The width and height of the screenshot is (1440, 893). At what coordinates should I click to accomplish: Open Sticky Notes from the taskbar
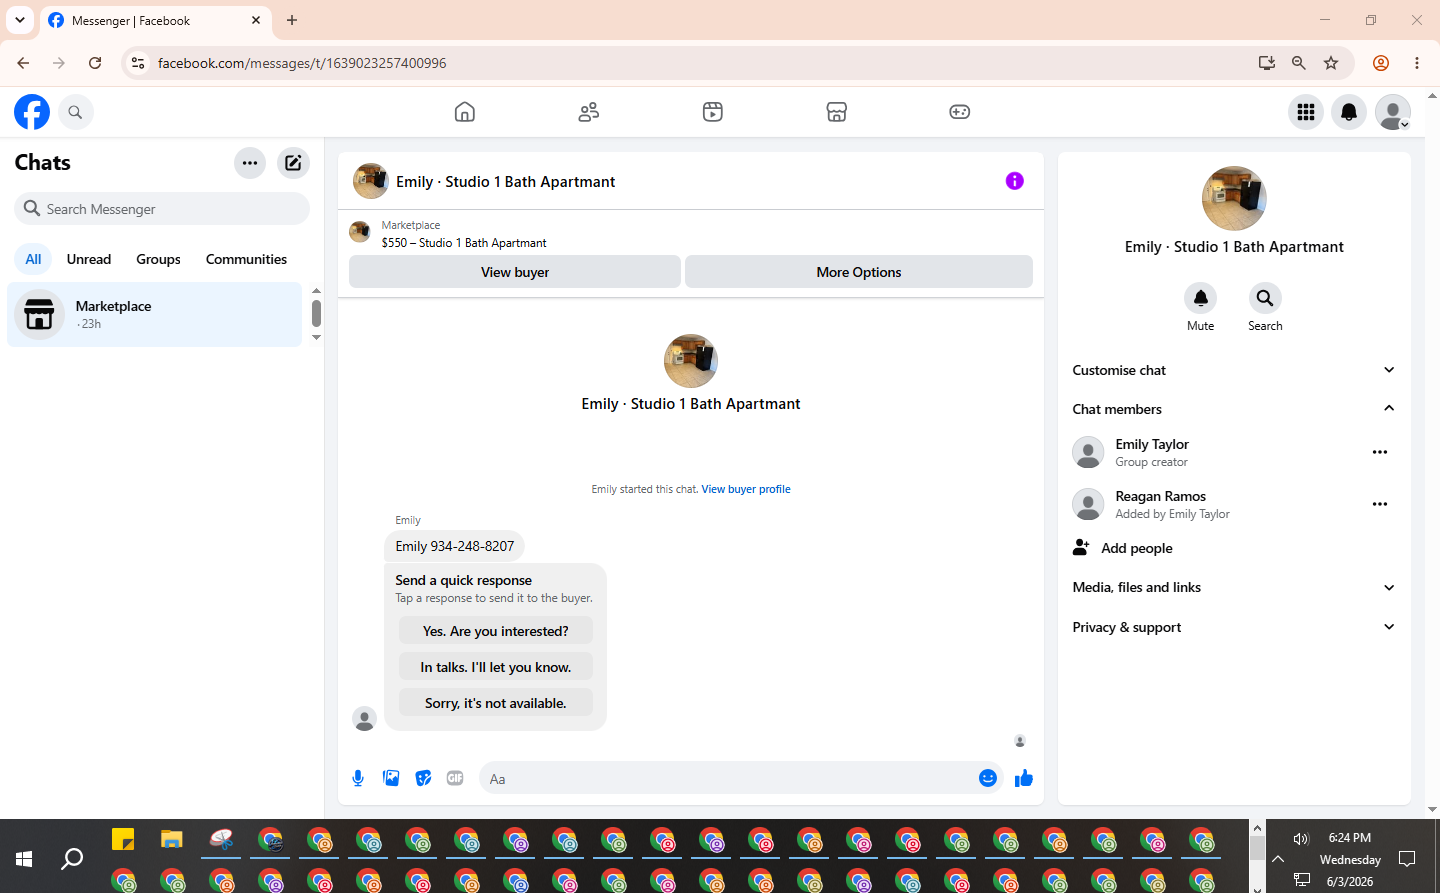click(x=123, y=839)
